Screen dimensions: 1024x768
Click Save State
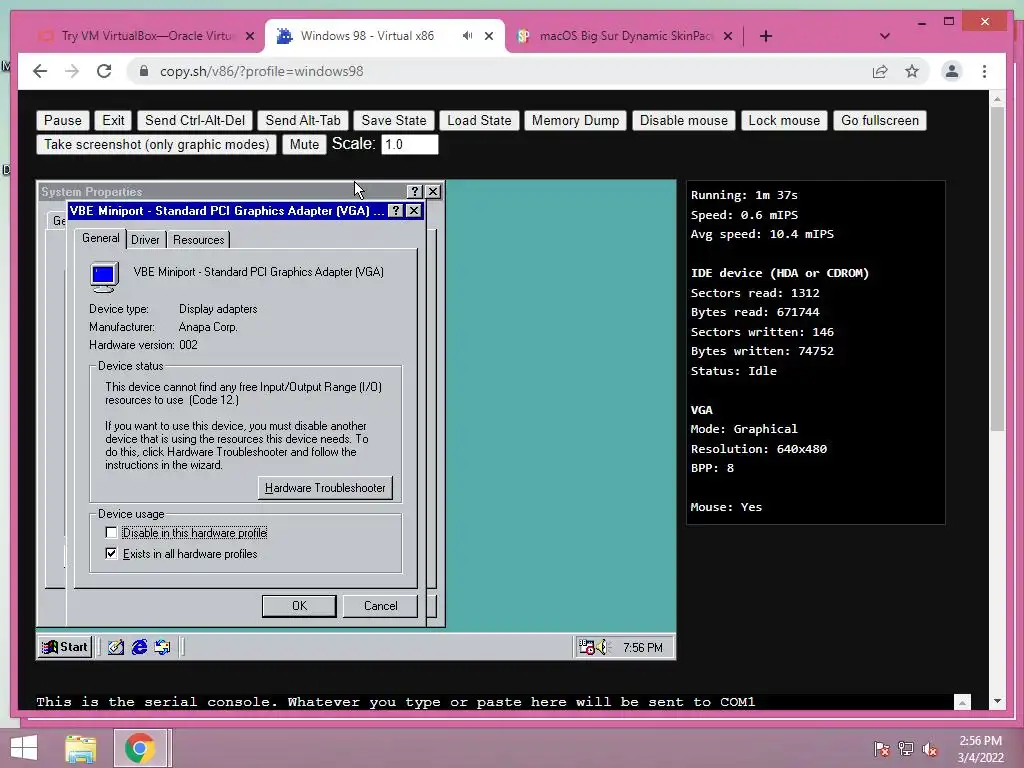pyautogui.click(x=394, y=120)
